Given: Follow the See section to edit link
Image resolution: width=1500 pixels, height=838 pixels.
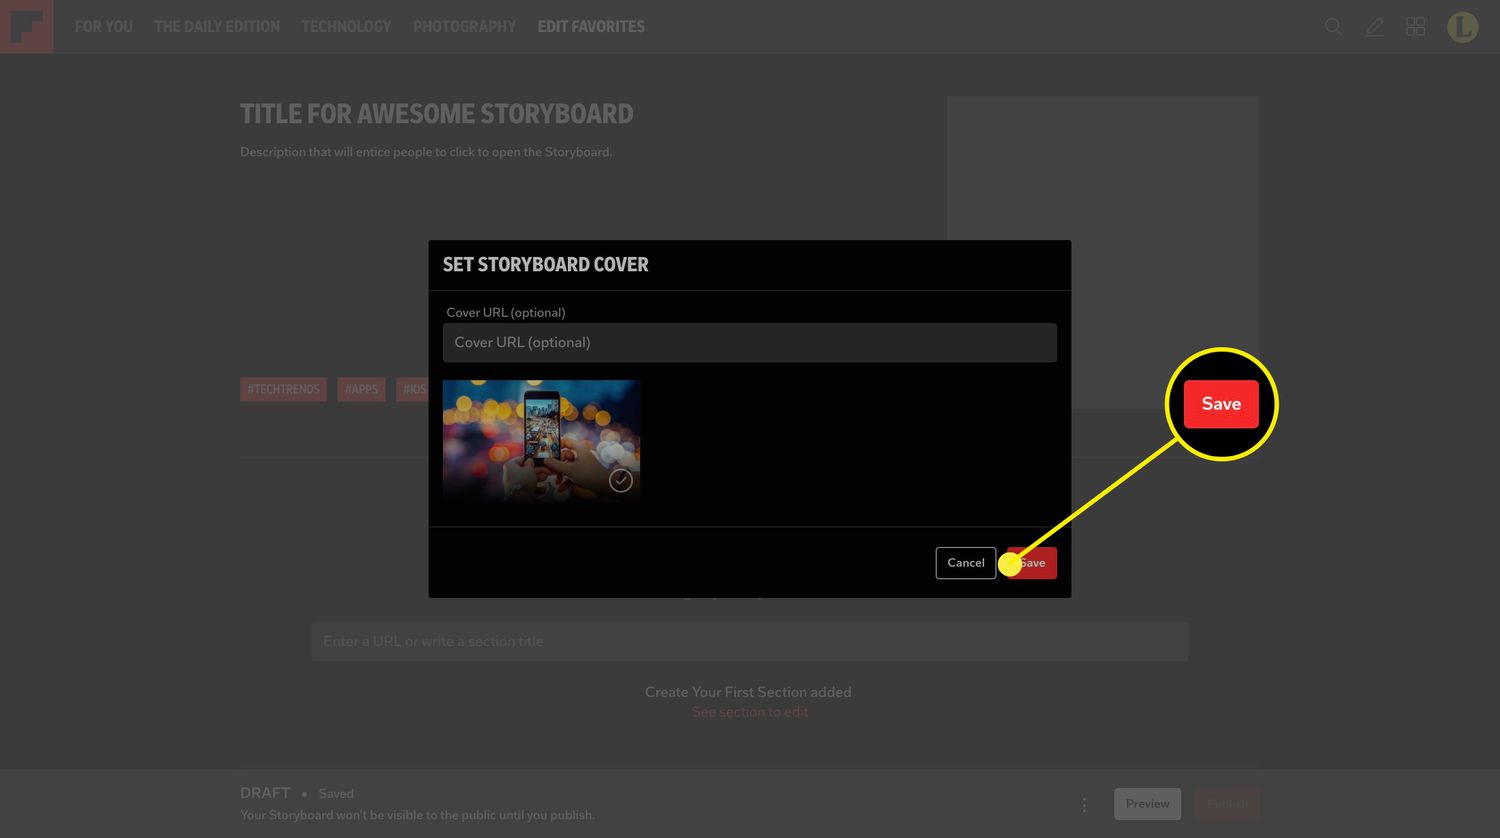Looking at the screenshot, I should pyautogui.click(x=750, y=712).
